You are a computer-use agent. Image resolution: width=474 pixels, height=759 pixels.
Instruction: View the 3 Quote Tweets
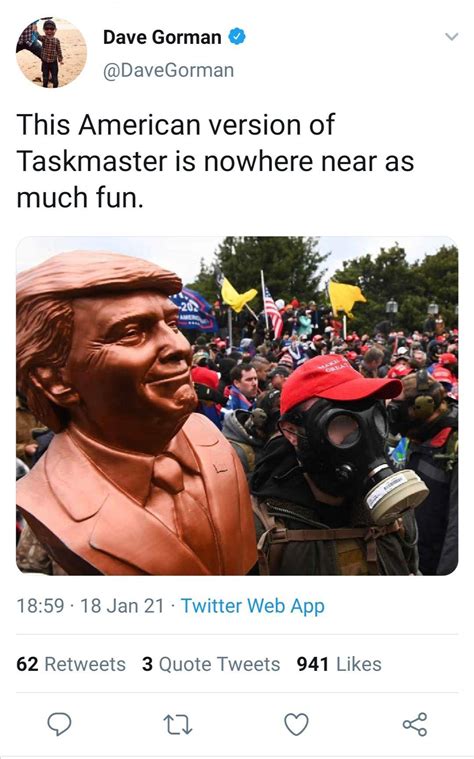(211, 664)
